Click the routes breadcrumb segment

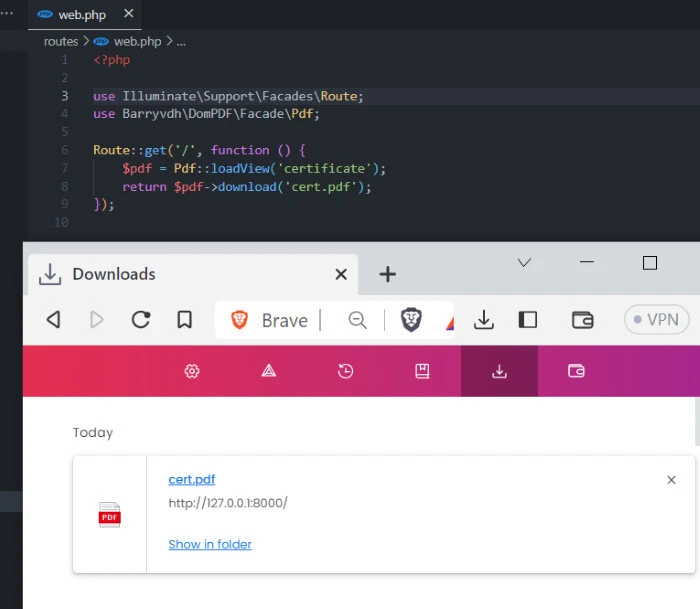coord(61,42)
